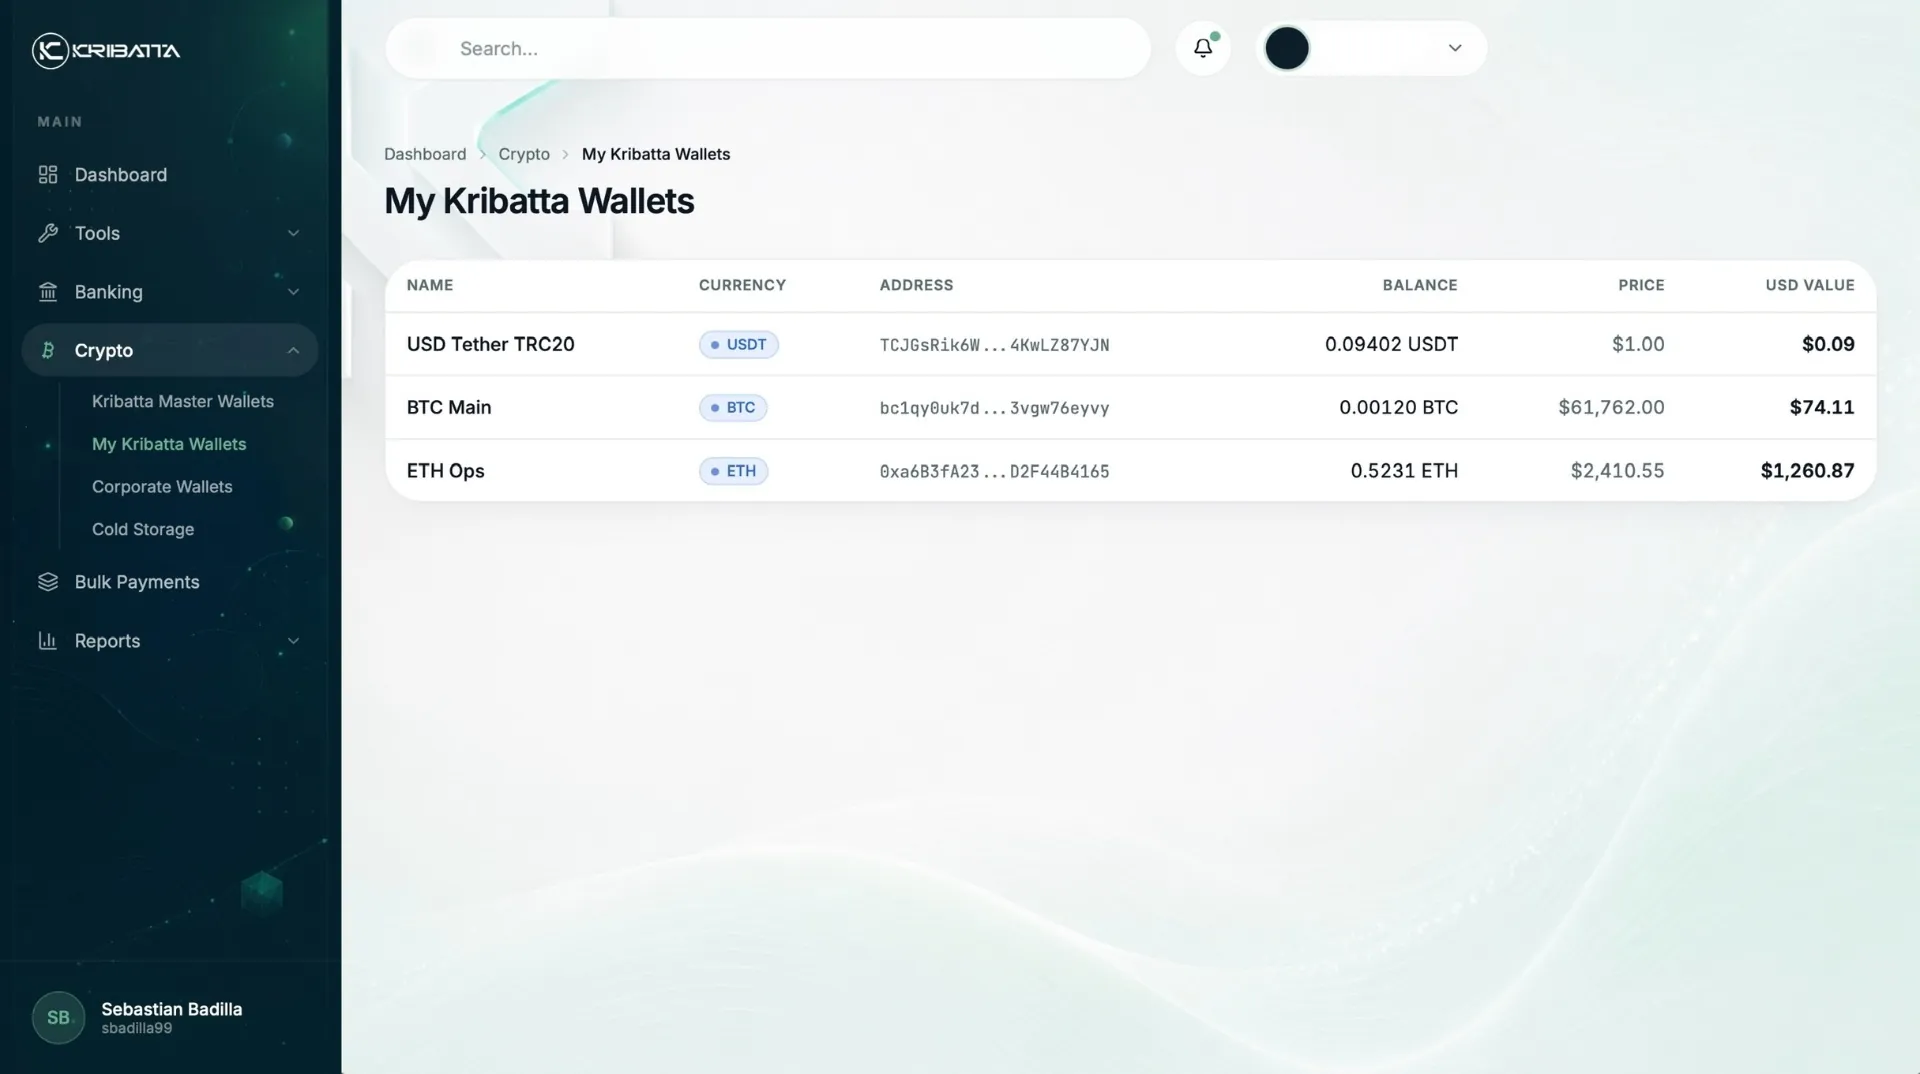Screen dimensions: 1920x1074
Task: Go to Crypto breadcrumb link
Action: [x=524, y=154]
